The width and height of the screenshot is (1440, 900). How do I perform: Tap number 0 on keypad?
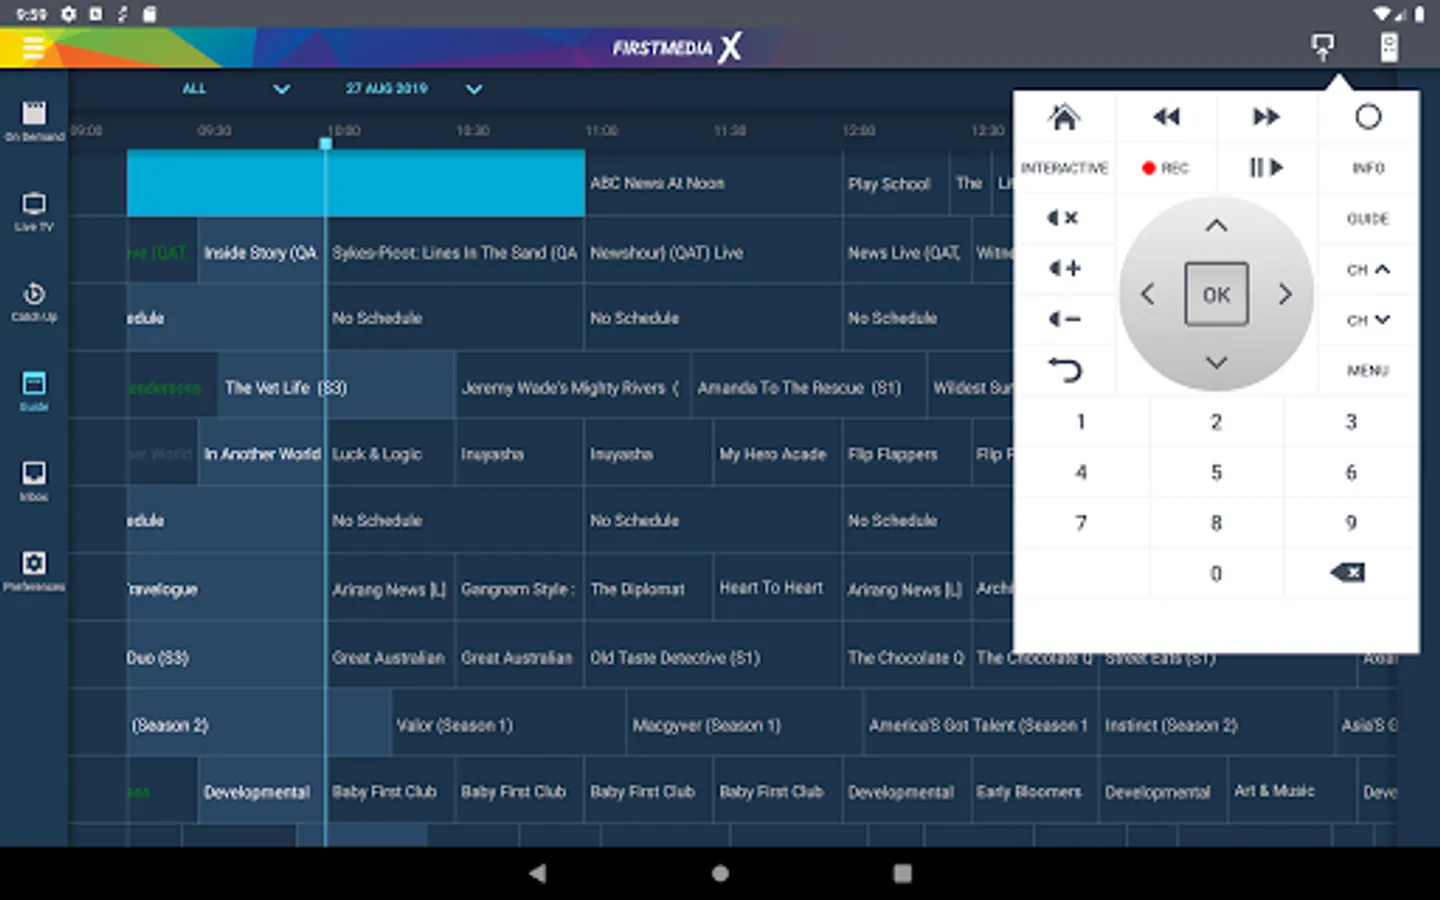1216,573
